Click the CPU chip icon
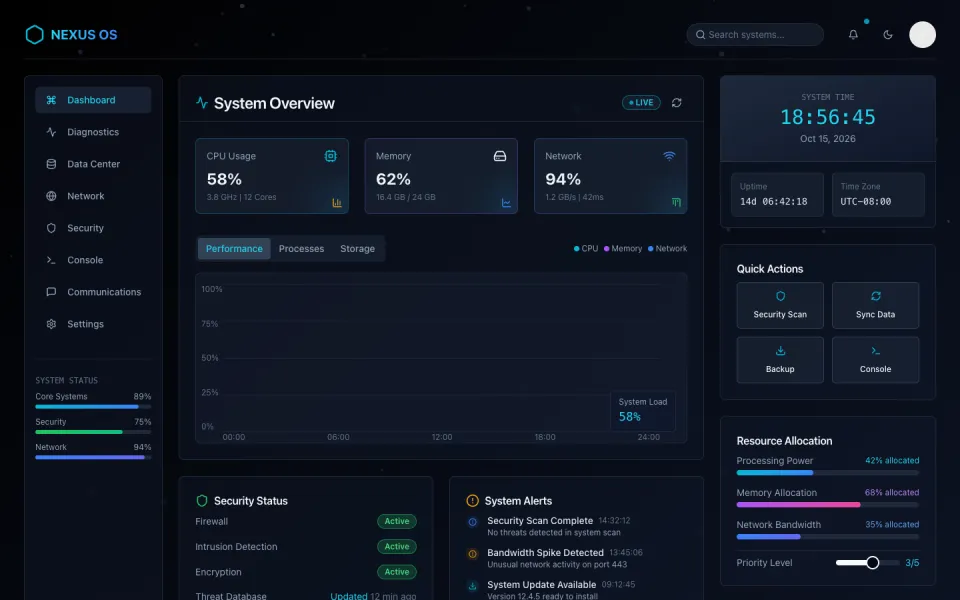The image size is (960, 600). point(331,156)
